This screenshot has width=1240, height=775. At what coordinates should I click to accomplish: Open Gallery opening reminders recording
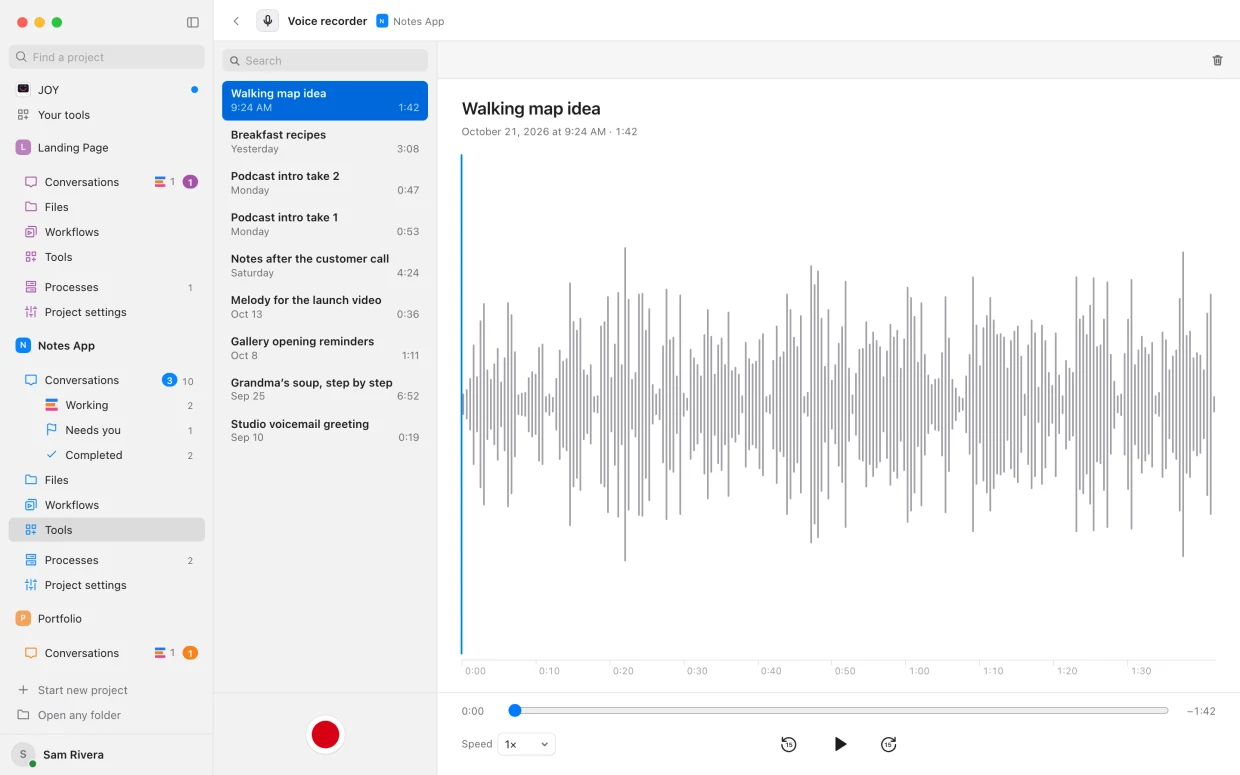point(325,348)
